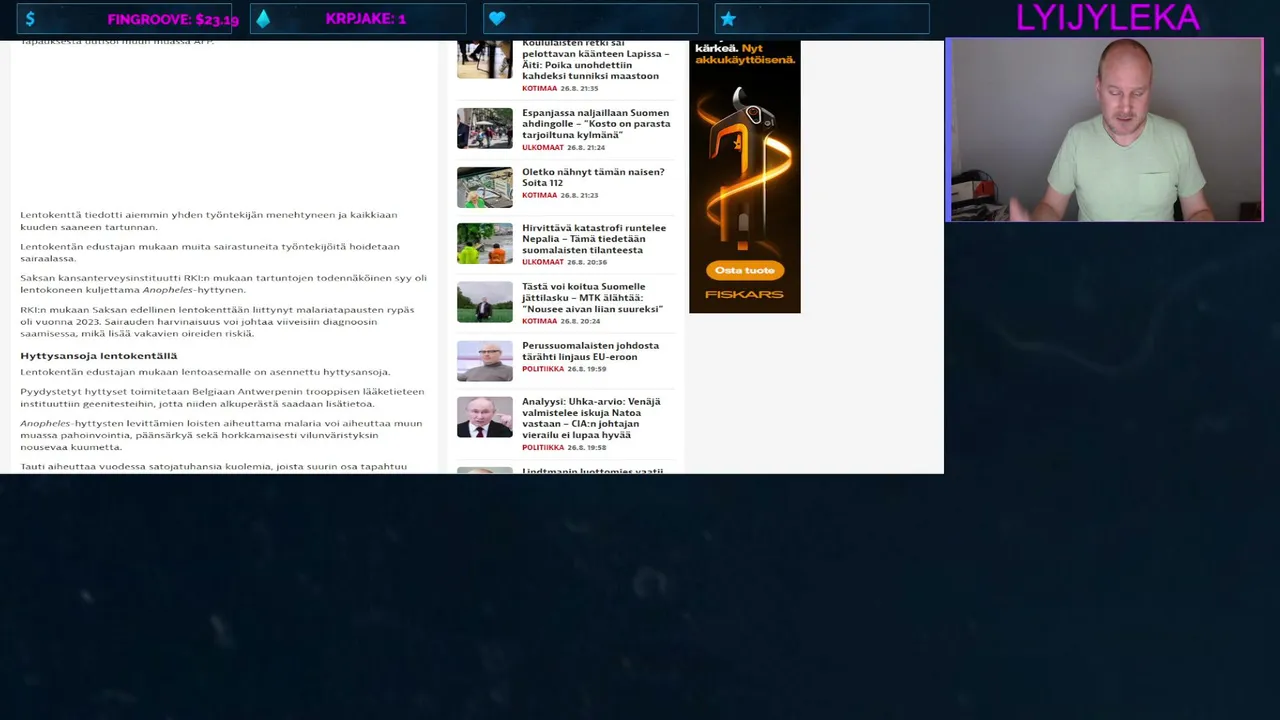Click the thumbnail for the Espanjassa story
The height and width of the screenshot is (720, 1280).
485,128
